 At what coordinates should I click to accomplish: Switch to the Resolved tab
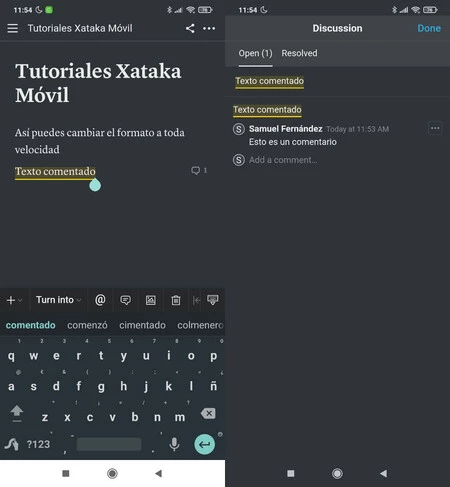click(299, 53)
